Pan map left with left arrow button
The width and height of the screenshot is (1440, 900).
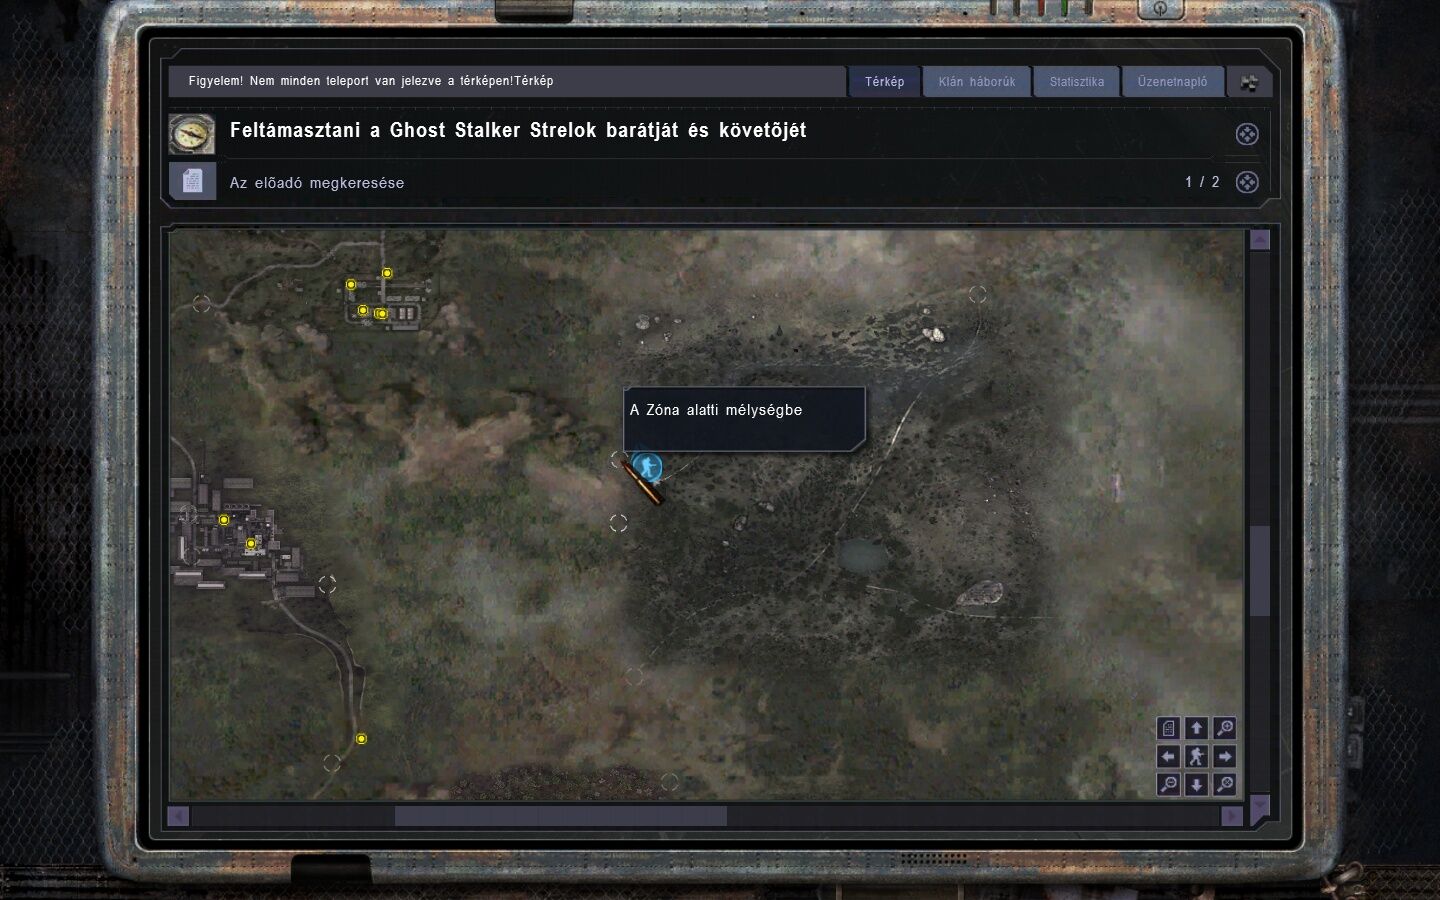[x=1168, y=756]
